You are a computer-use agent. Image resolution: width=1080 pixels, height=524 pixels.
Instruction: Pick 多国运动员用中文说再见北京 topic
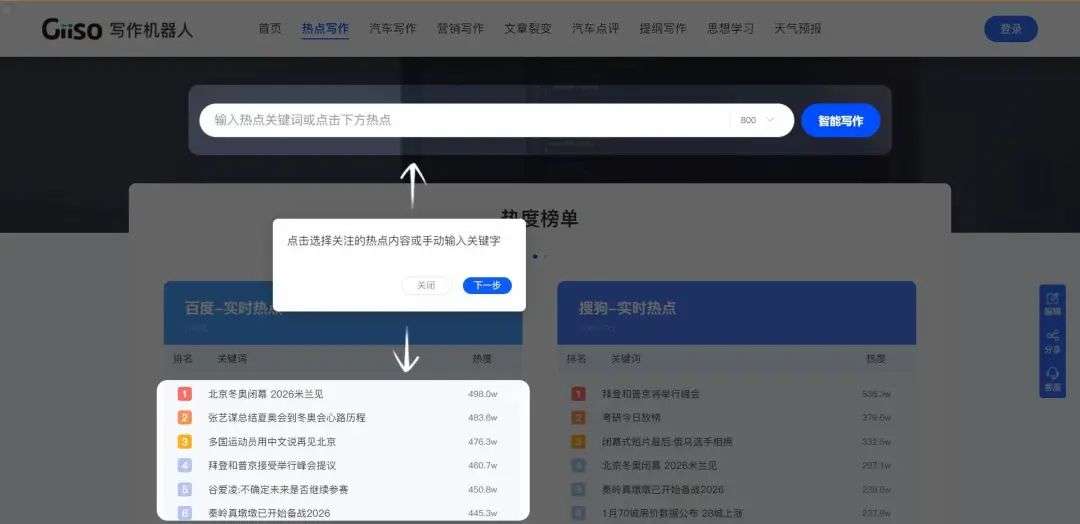(x=272, y=441)
